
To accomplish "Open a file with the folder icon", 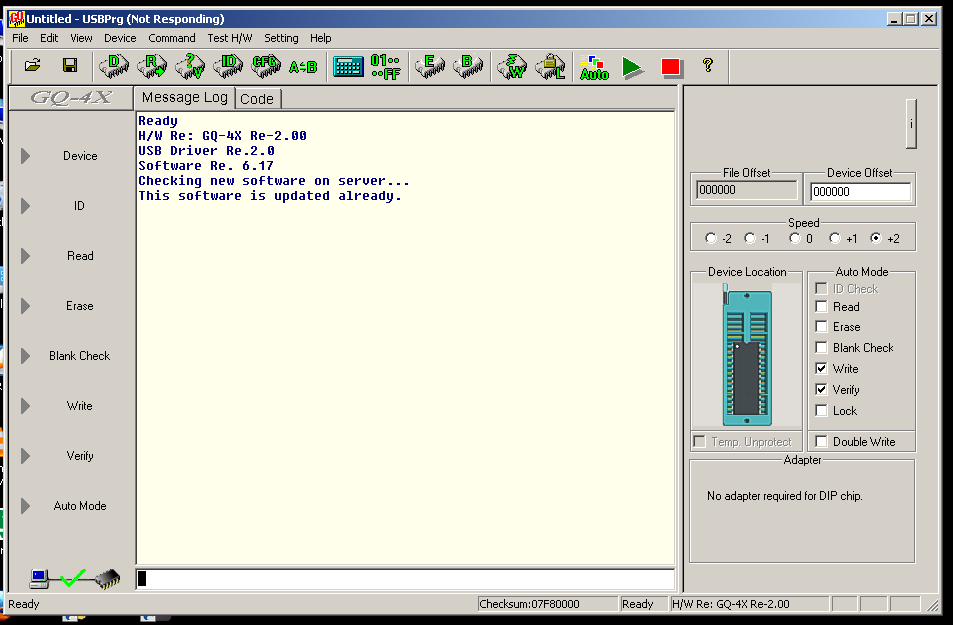I will coord(33,65).
